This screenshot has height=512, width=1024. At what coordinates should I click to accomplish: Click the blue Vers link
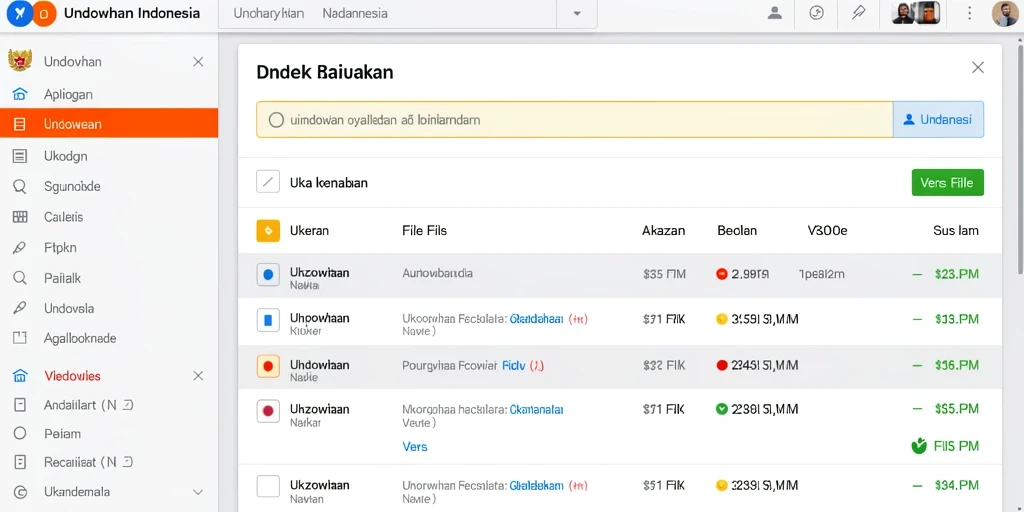click(x=415, y=447)
